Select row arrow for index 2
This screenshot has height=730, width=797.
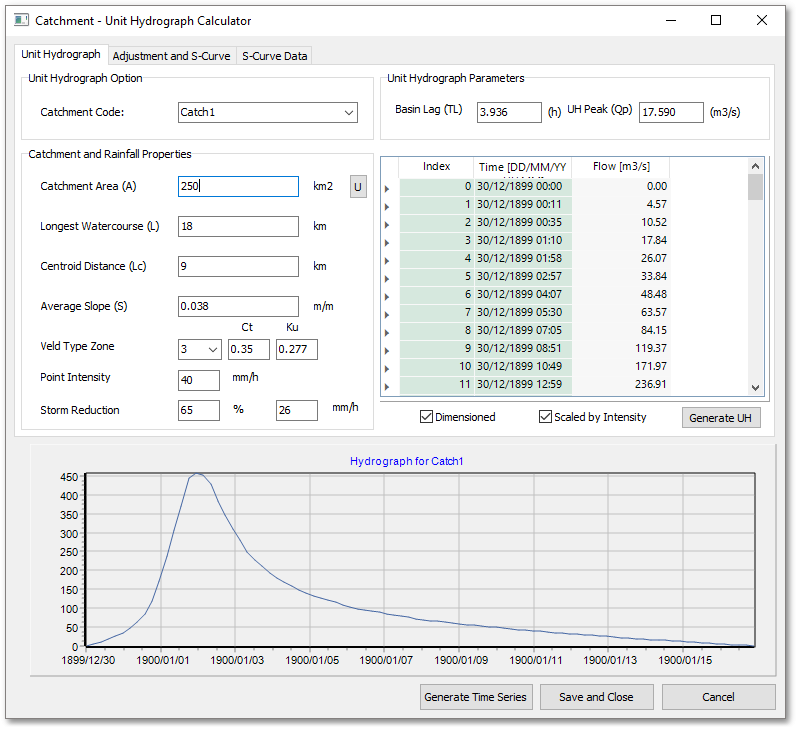tap(387, 225)
